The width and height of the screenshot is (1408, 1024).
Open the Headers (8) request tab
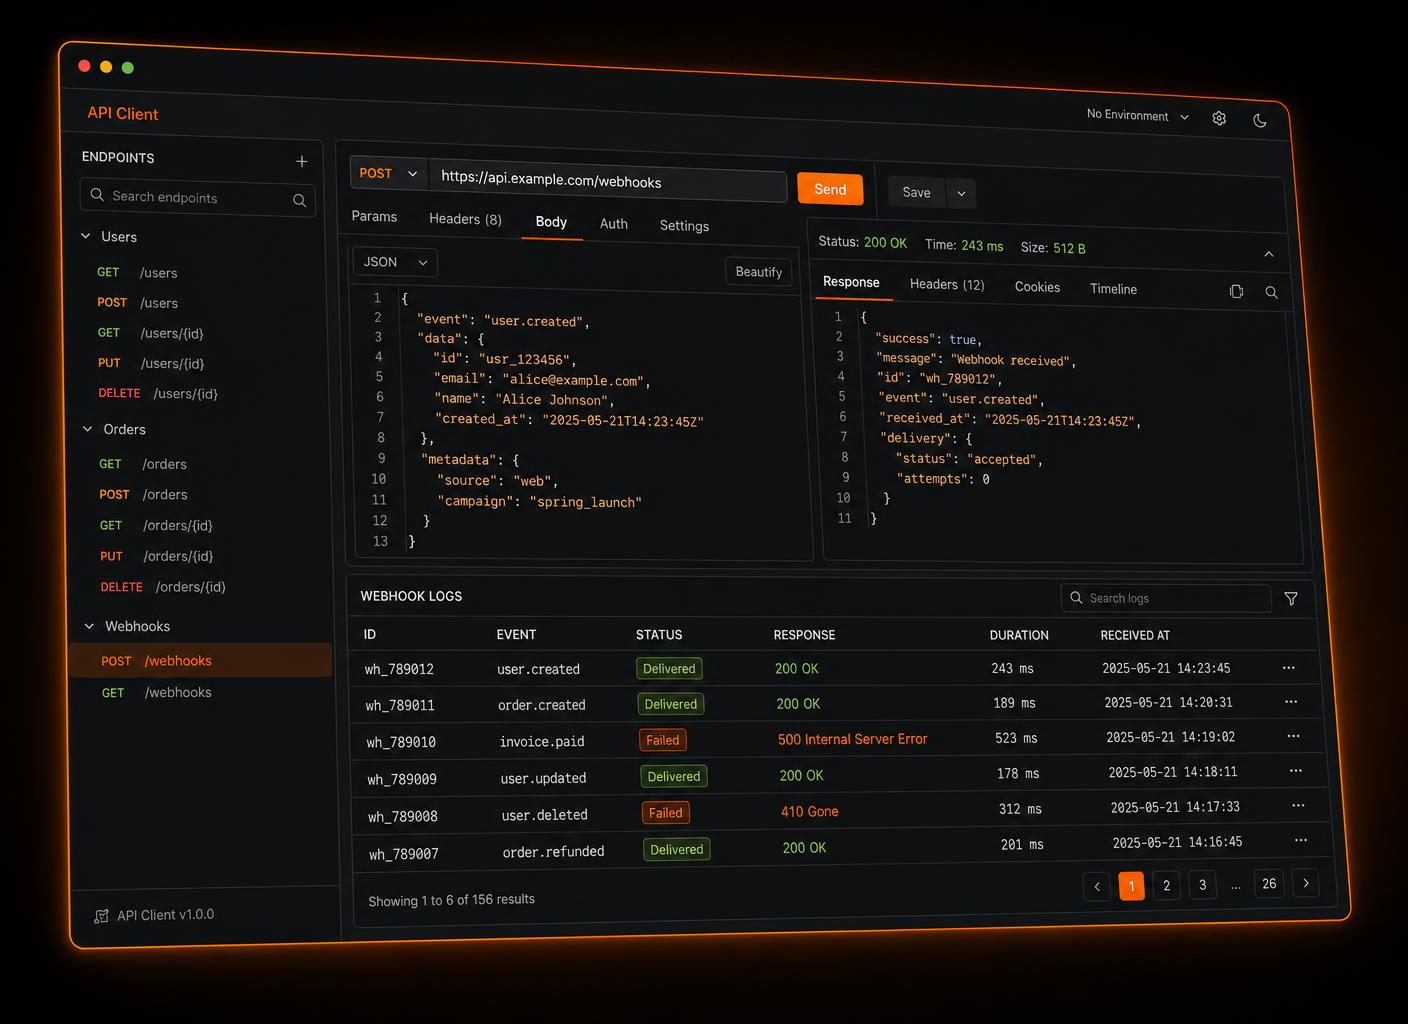(465, 219)
